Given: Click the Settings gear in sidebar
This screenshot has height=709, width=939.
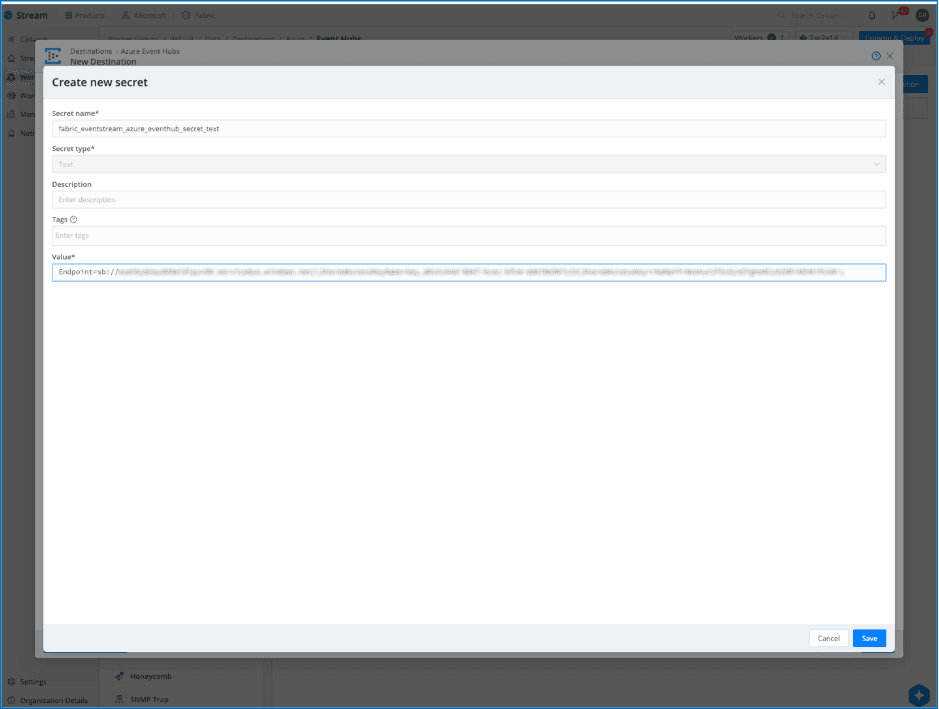Looking at the screenshot, I should pyautogui.click(x=11, y=682).
